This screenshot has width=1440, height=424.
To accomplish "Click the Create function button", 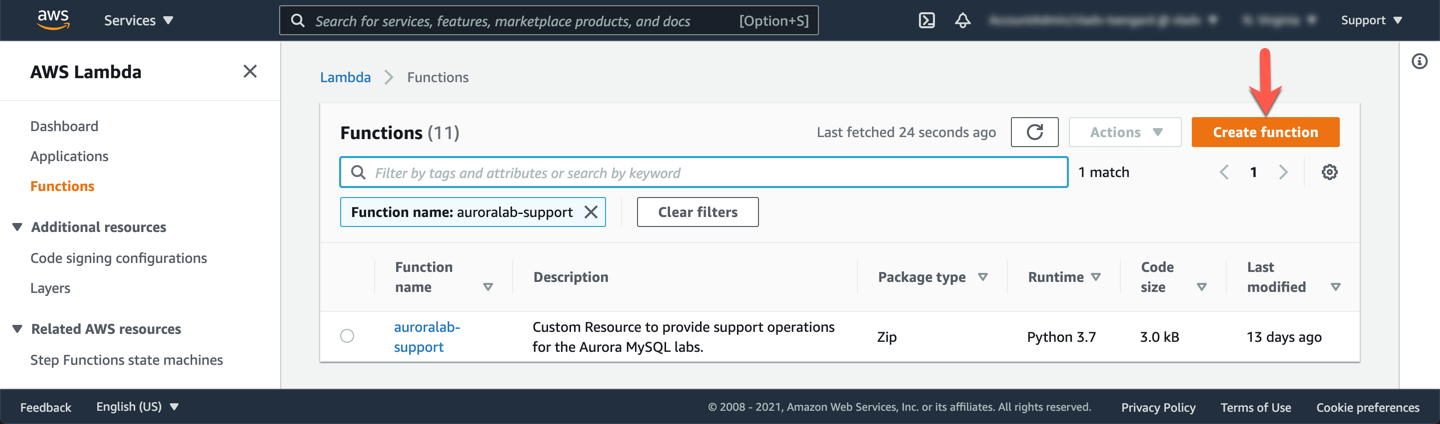I will pos(1265,132).
